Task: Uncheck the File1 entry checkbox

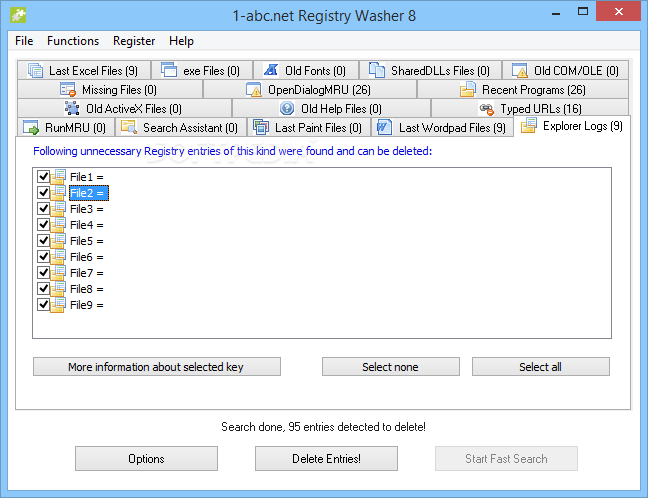Action: (x=43, y=176)
